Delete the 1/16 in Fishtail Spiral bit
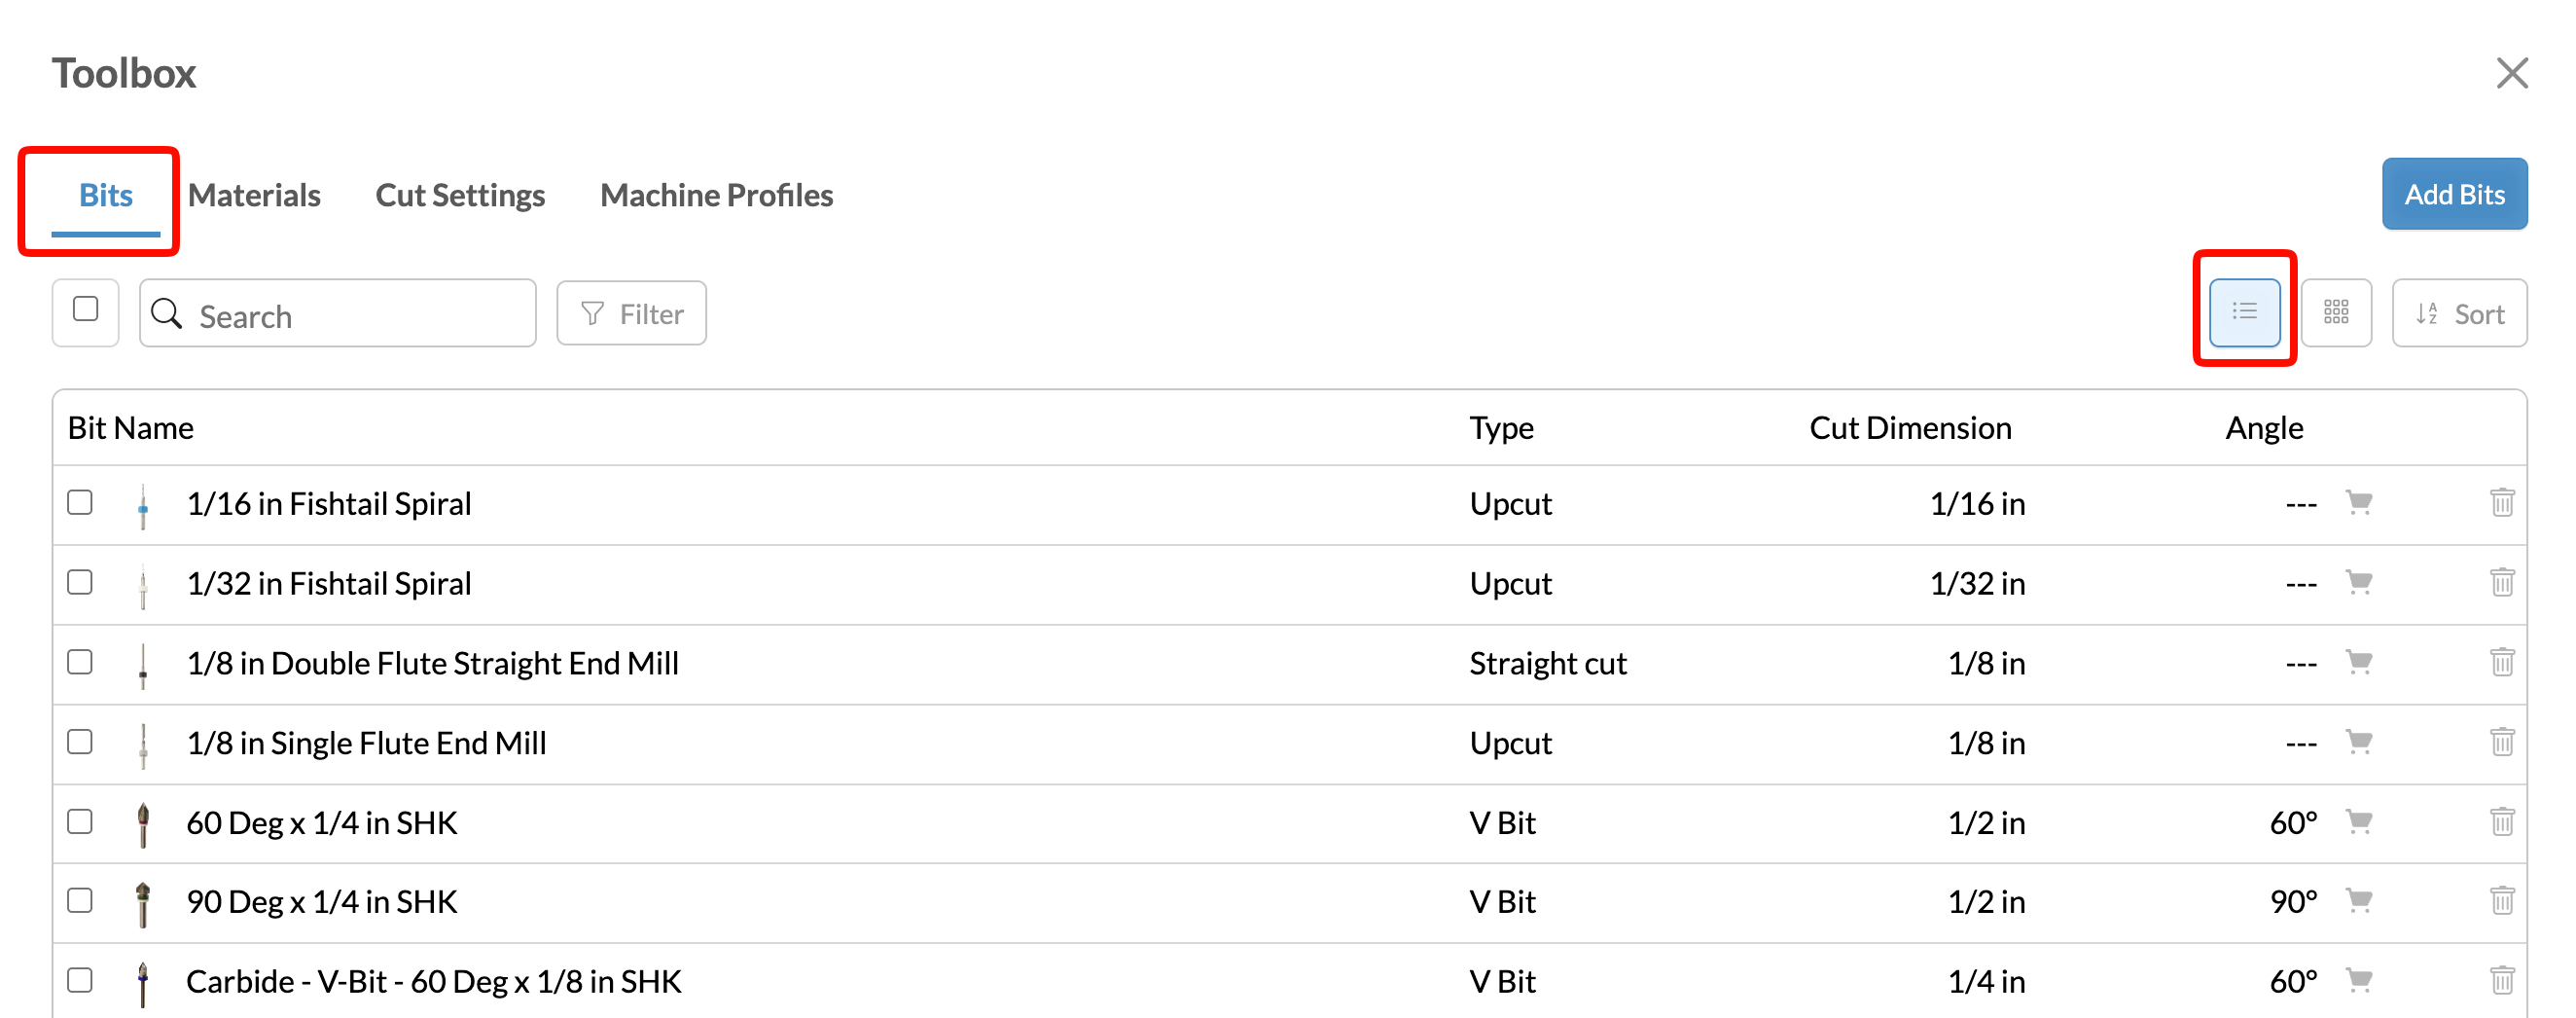This screenshot has height=1018, width=2576. click(2501, 502)
